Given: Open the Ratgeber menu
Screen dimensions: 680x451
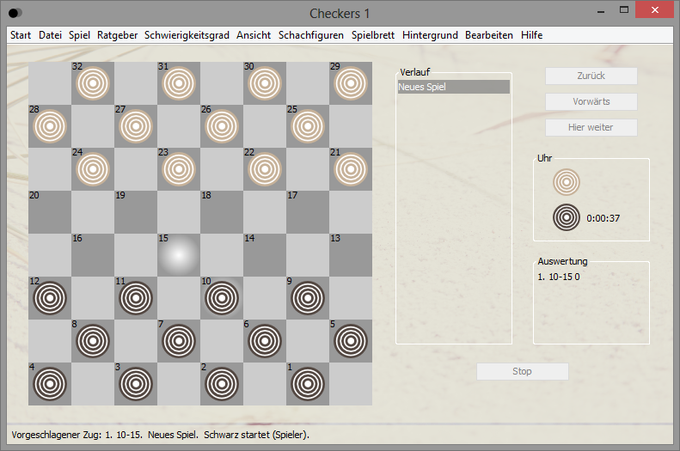Looking at the screenshot, I should point(117,35).
